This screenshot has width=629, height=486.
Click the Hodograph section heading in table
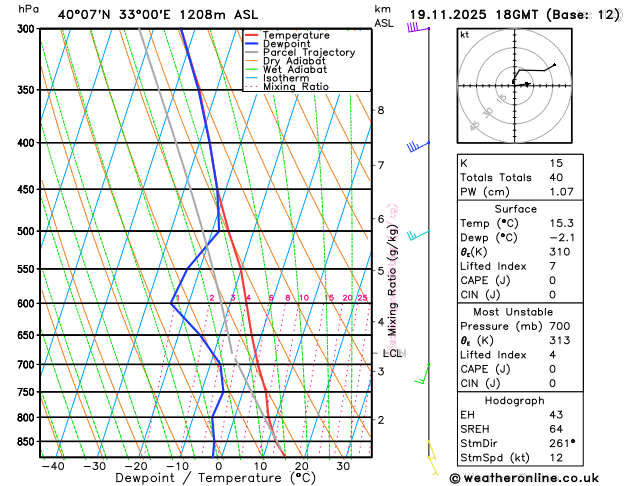click(x=514, y=399)
